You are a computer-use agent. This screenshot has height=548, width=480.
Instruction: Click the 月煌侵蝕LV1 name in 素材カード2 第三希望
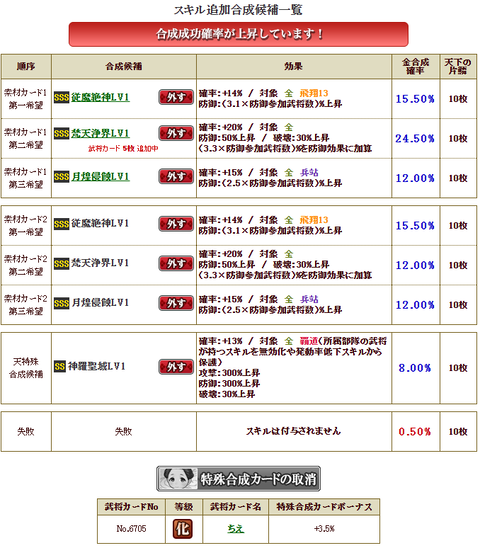click(x=100, y=303)
